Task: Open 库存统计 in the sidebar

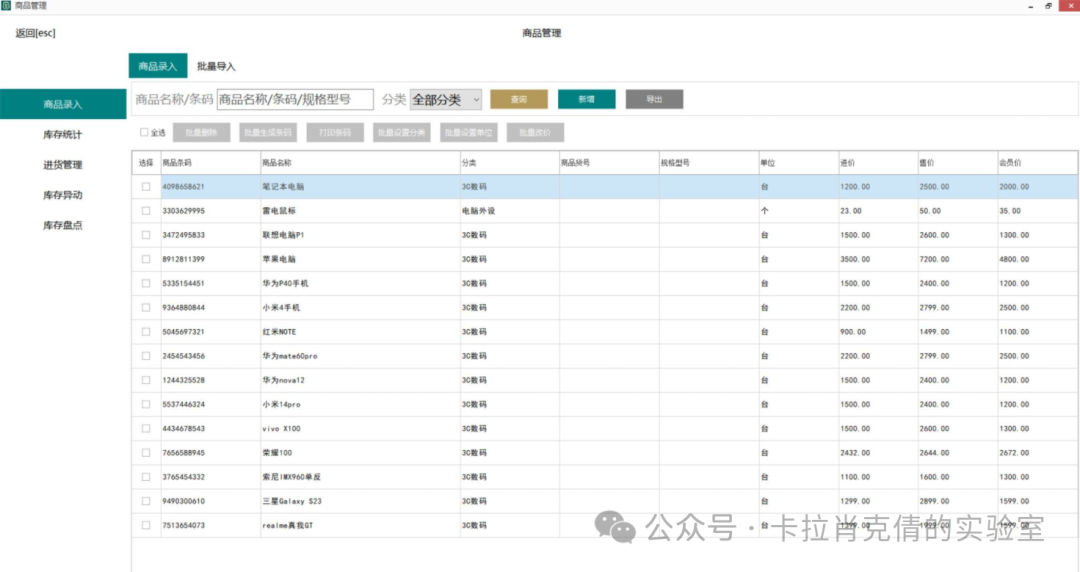Action: coord(63,135)
